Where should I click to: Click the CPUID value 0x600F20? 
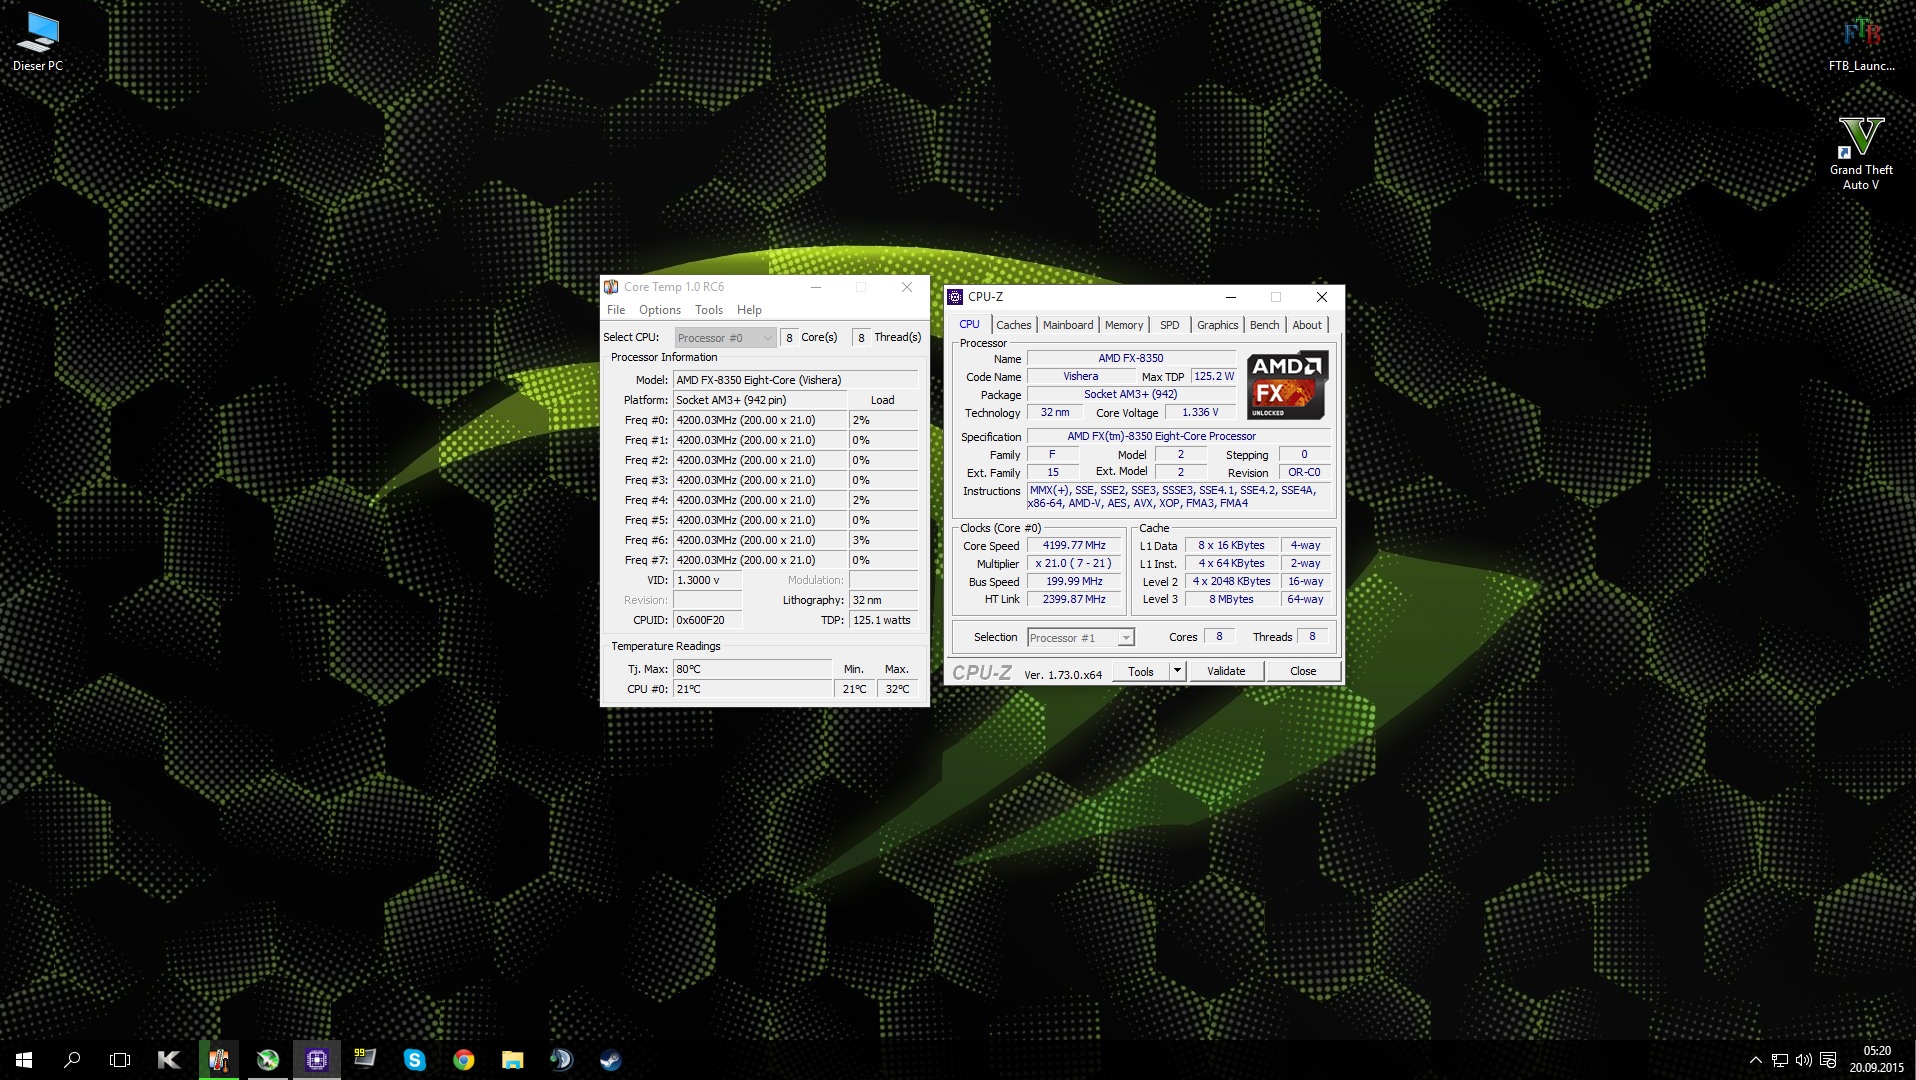708,620
